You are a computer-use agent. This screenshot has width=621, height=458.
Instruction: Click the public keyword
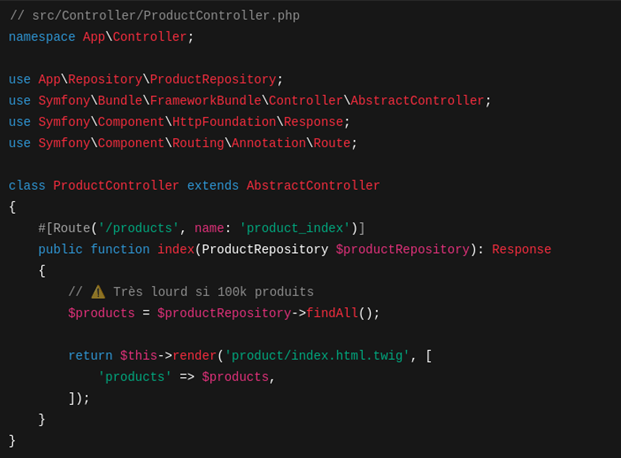point(61,249)
